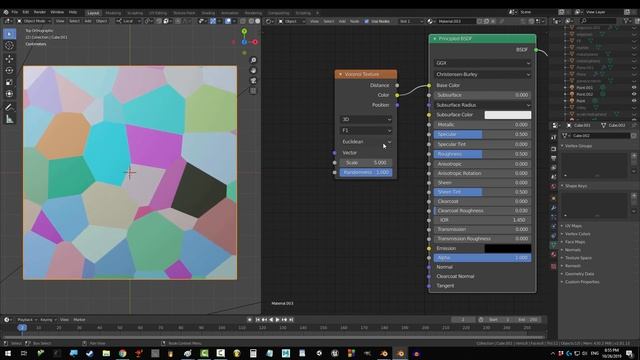Expand the UV Maps panel
Viewport: 640px width, 360px height.
[573, 226]
